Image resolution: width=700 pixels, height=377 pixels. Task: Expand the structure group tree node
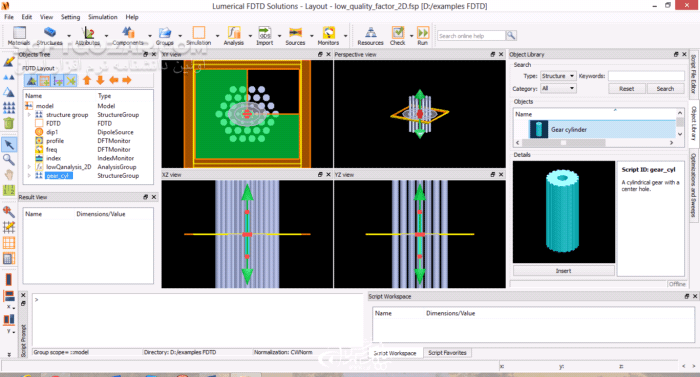(29, 115)
